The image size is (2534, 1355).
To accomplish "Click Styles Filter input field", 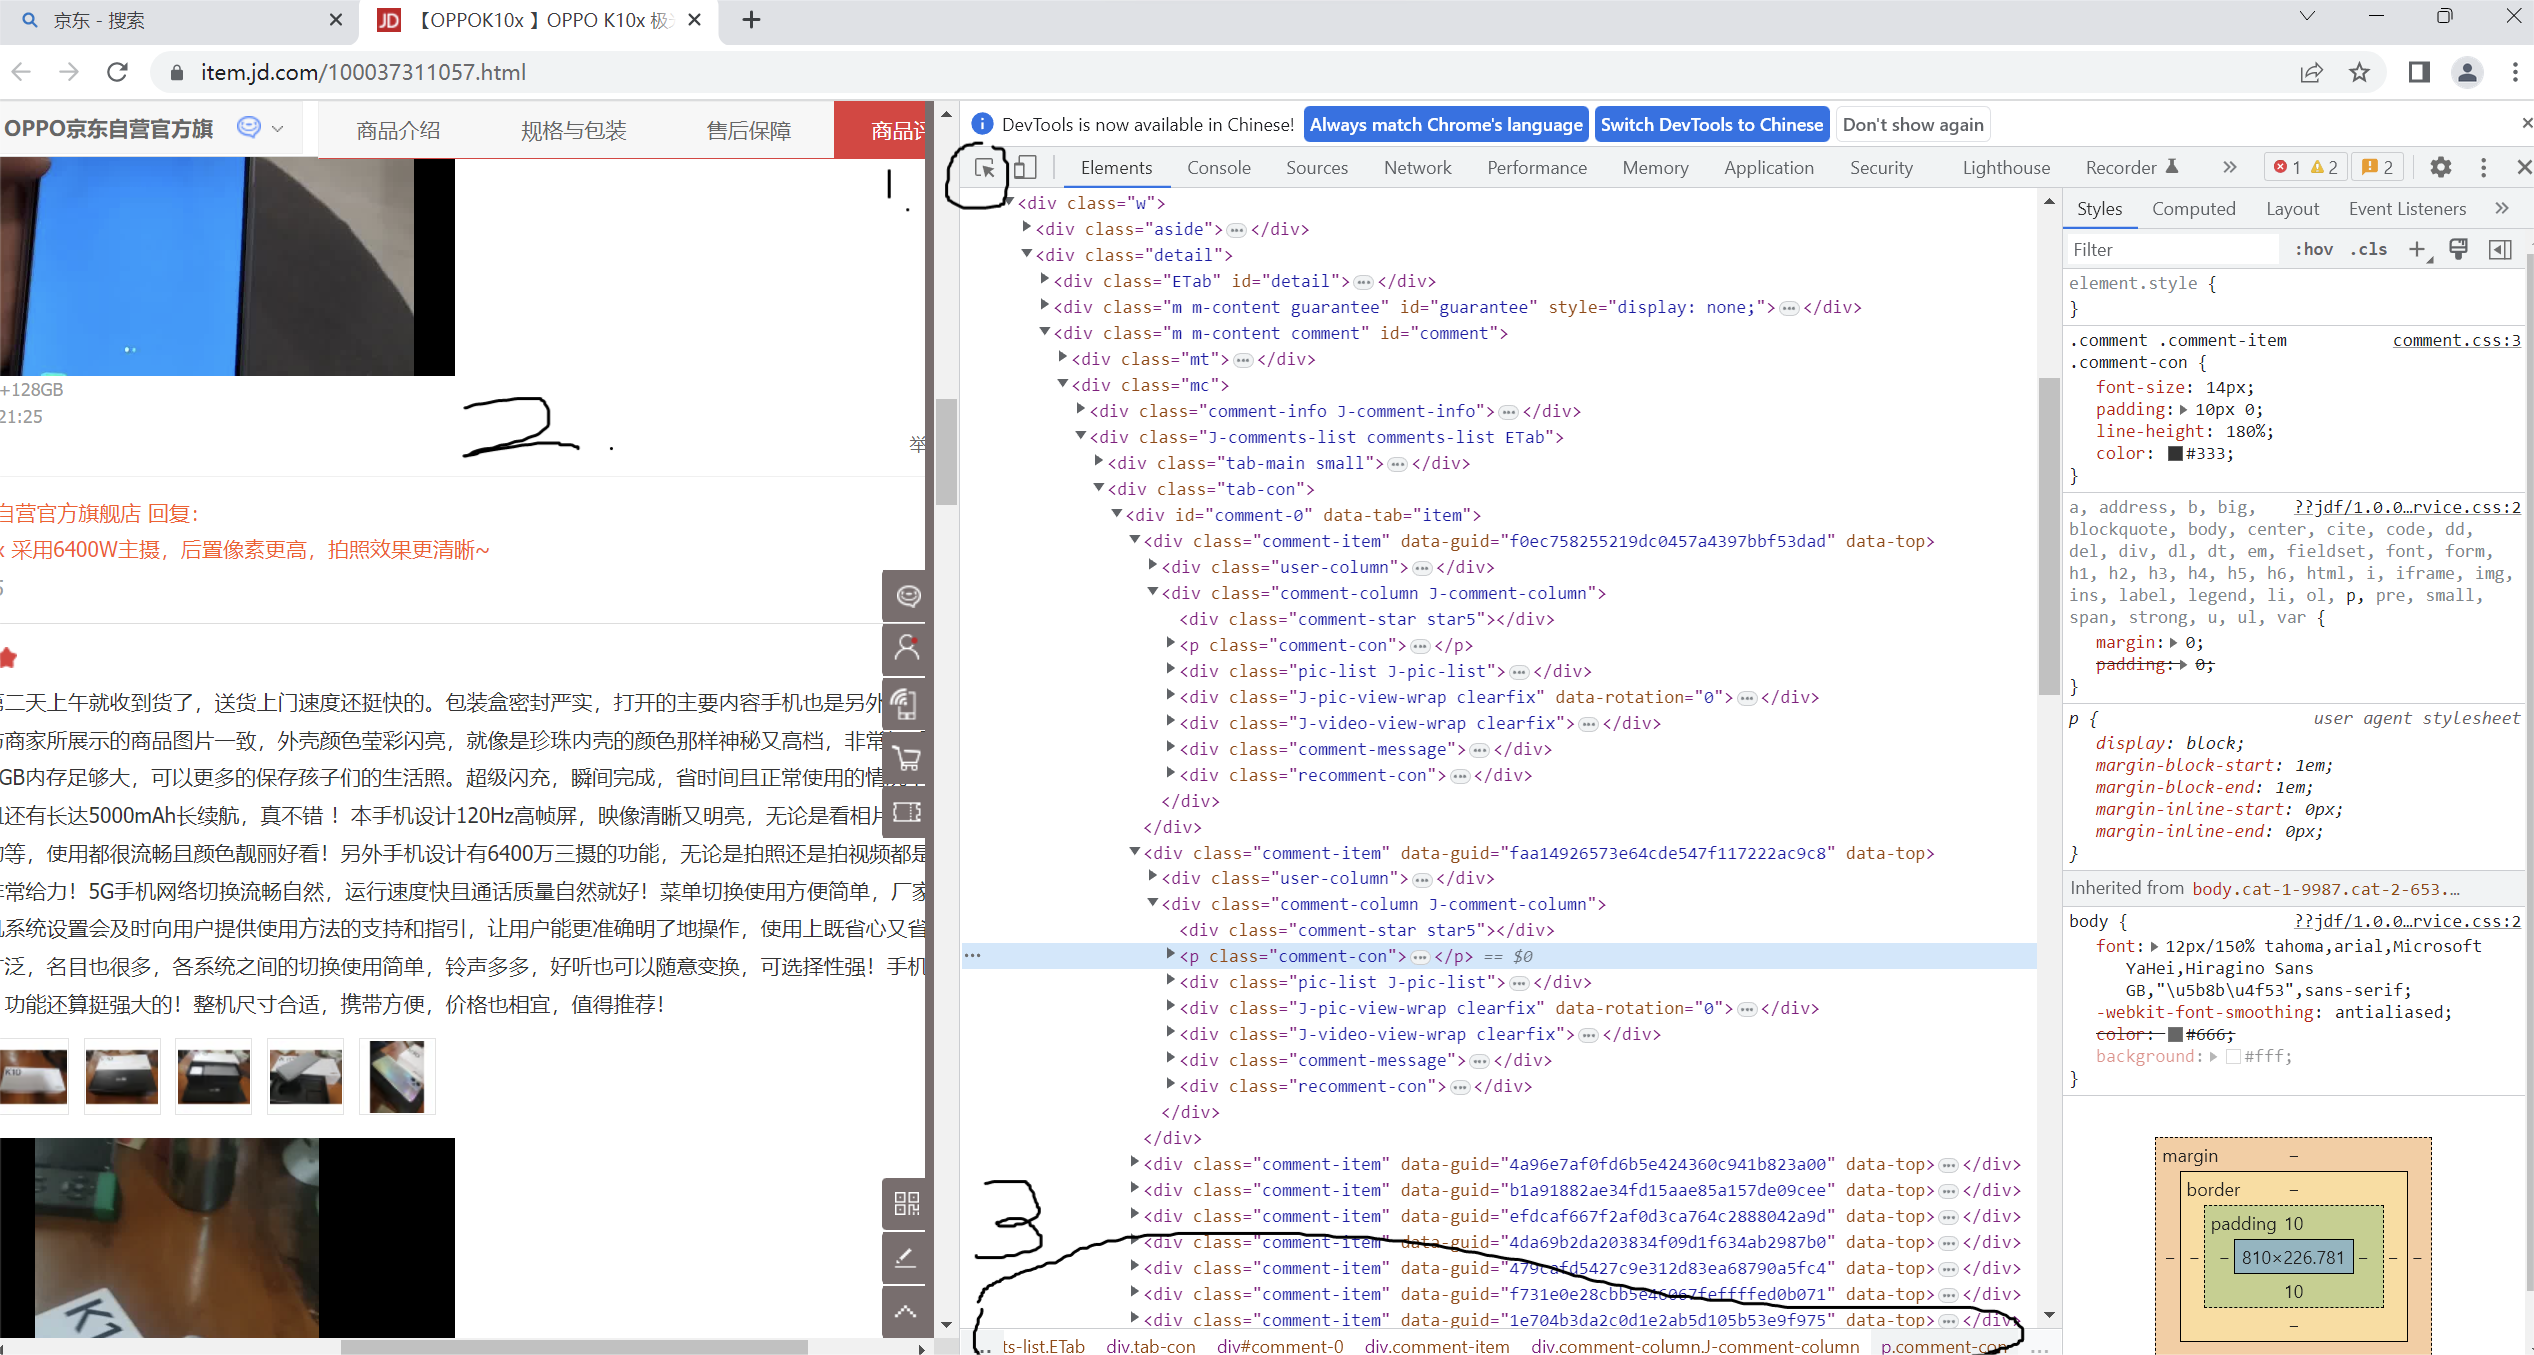I will tap(2172, 249).
